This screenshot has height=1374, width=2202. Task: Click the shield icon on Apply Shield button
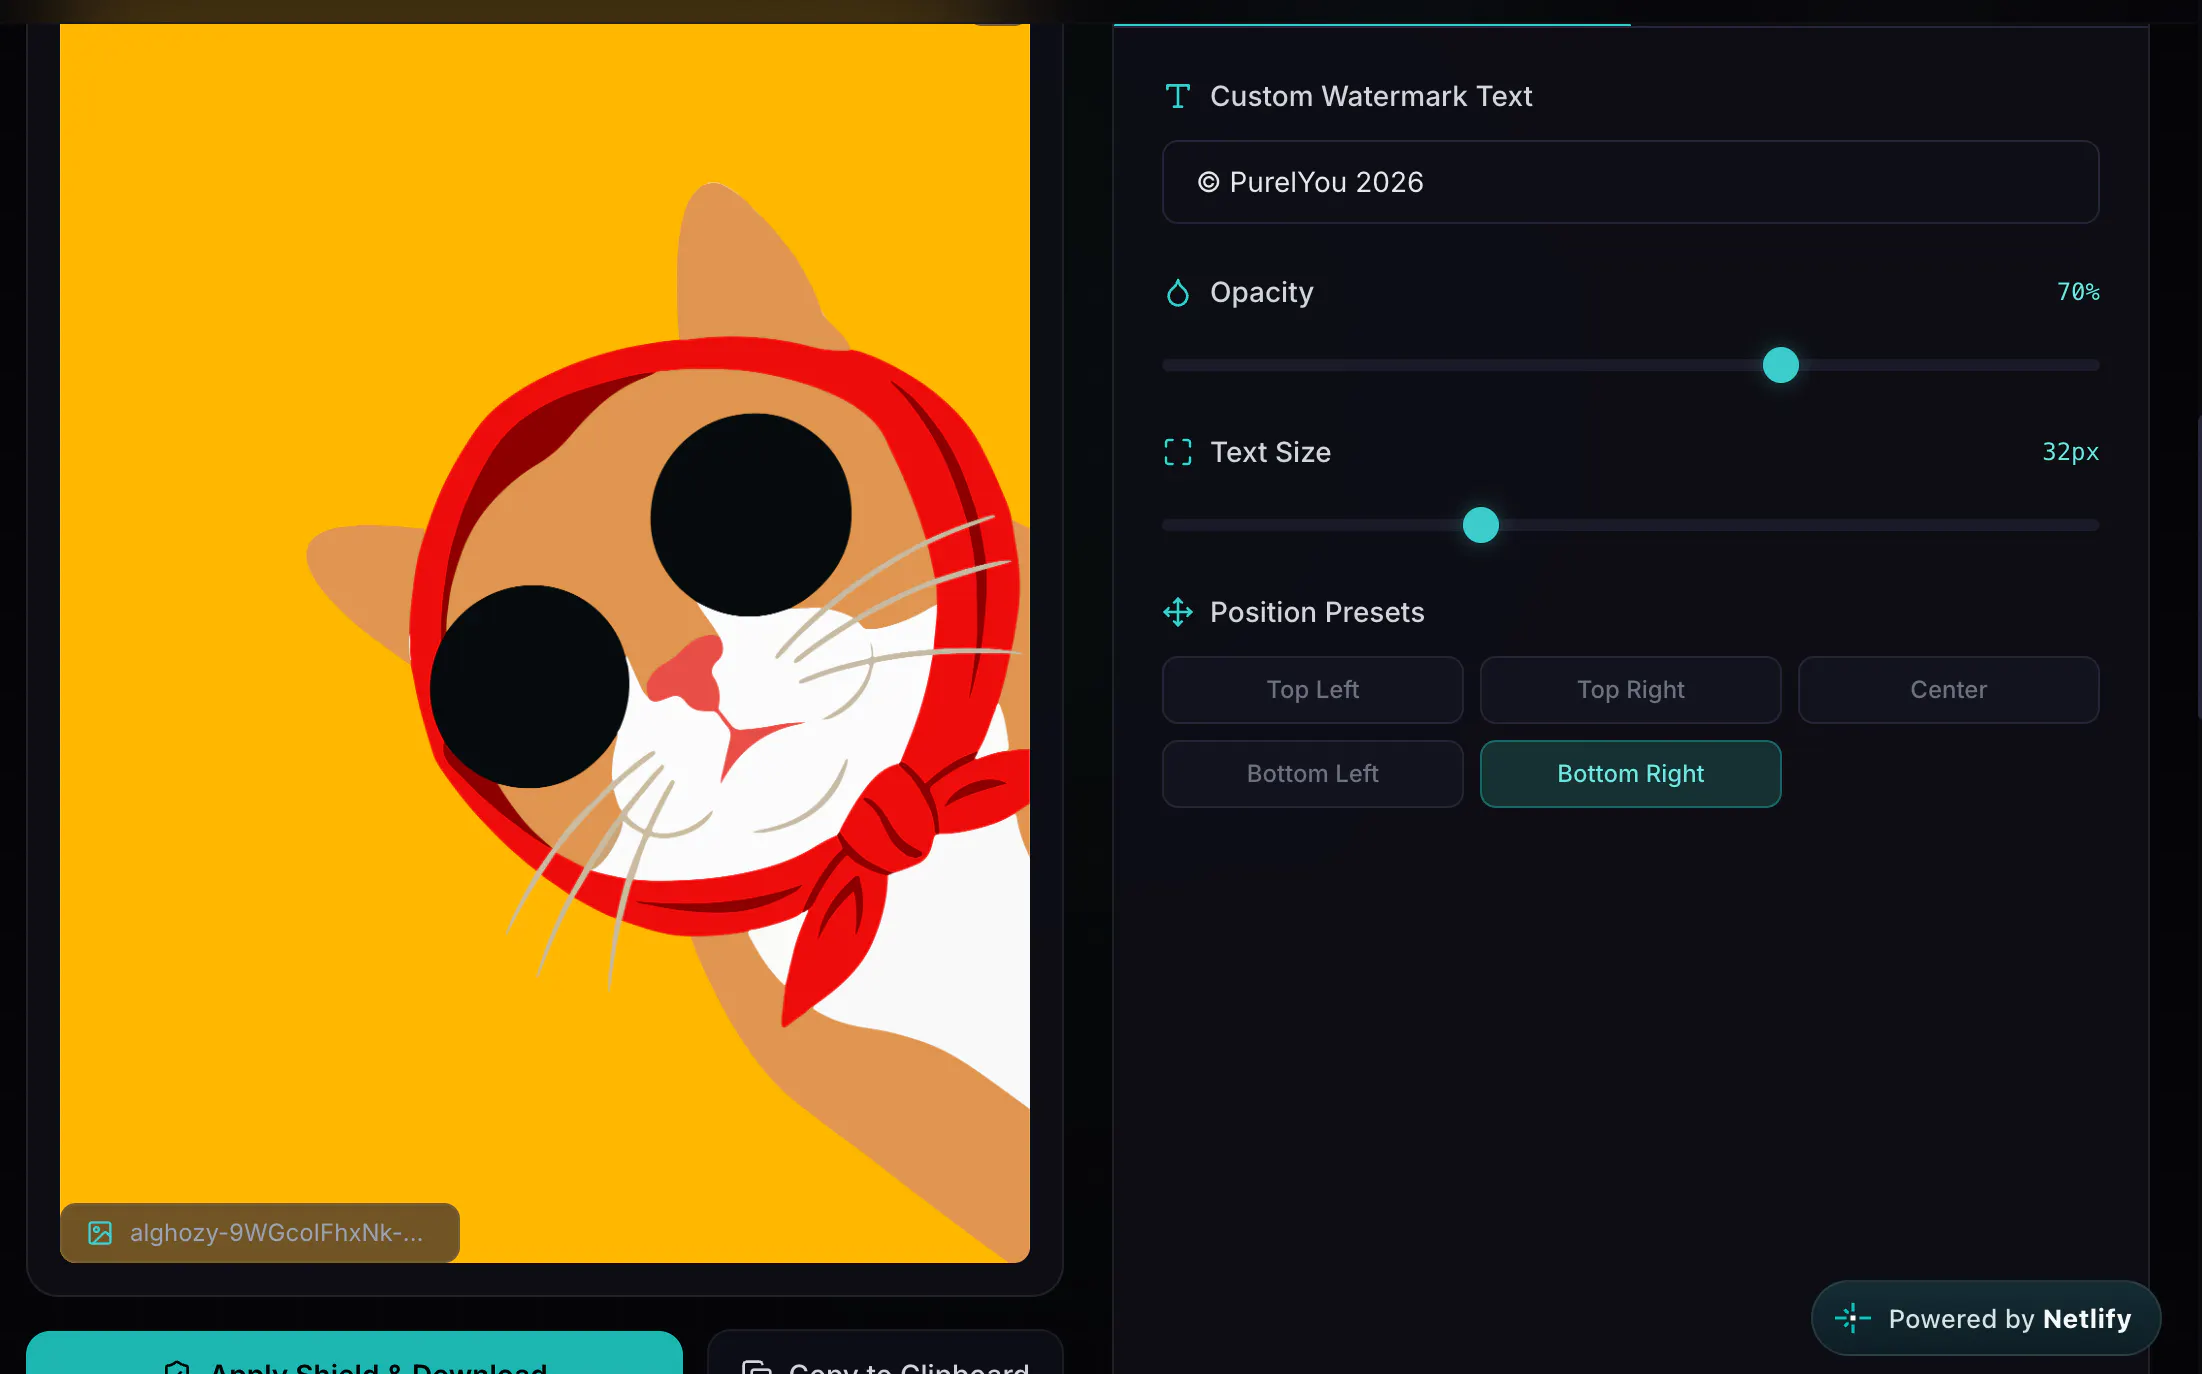click(177, 1367)
